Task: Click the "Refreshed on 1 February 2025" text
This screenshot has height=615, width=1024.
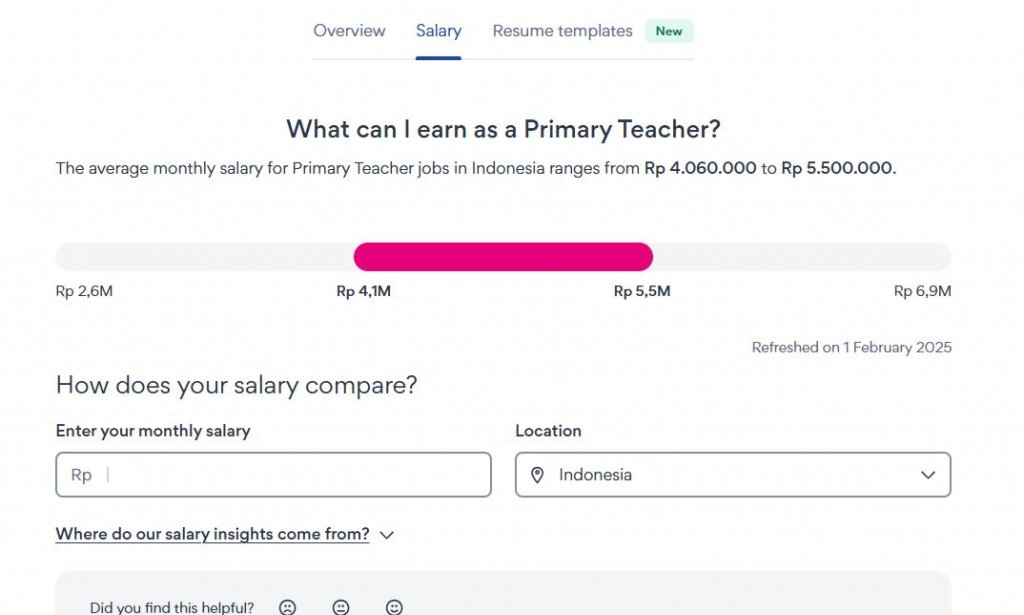Action: (851, 348)
